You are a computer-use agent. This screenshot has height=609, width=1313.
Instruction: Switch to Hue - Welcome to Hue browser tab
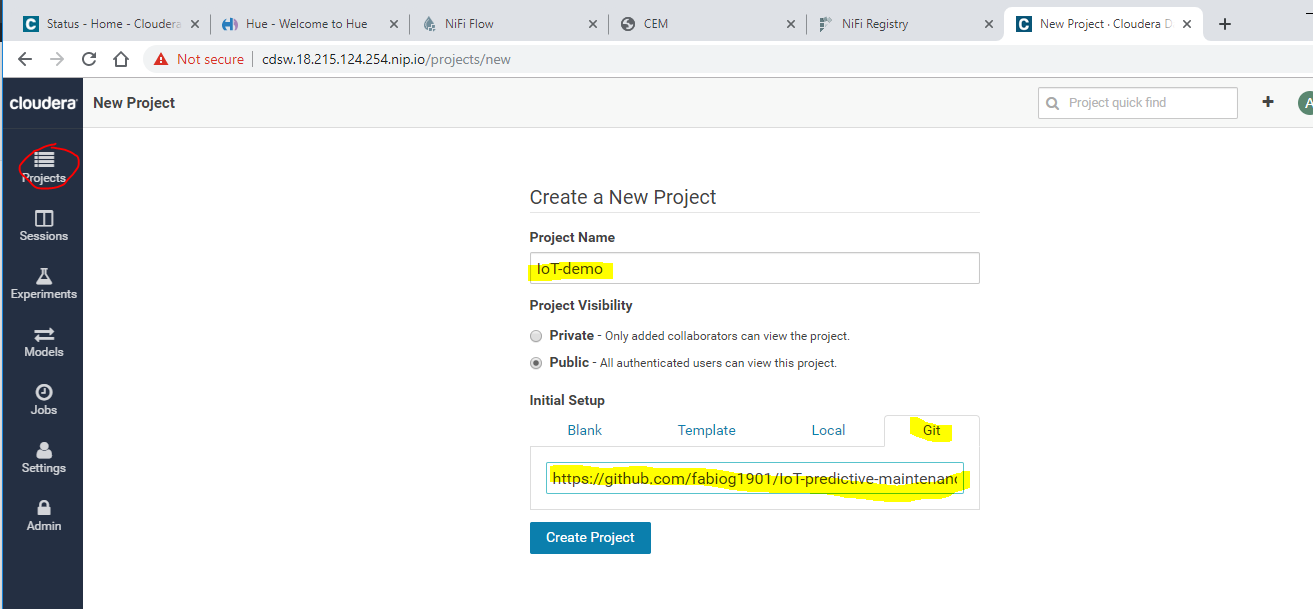(x=309, y=24)
